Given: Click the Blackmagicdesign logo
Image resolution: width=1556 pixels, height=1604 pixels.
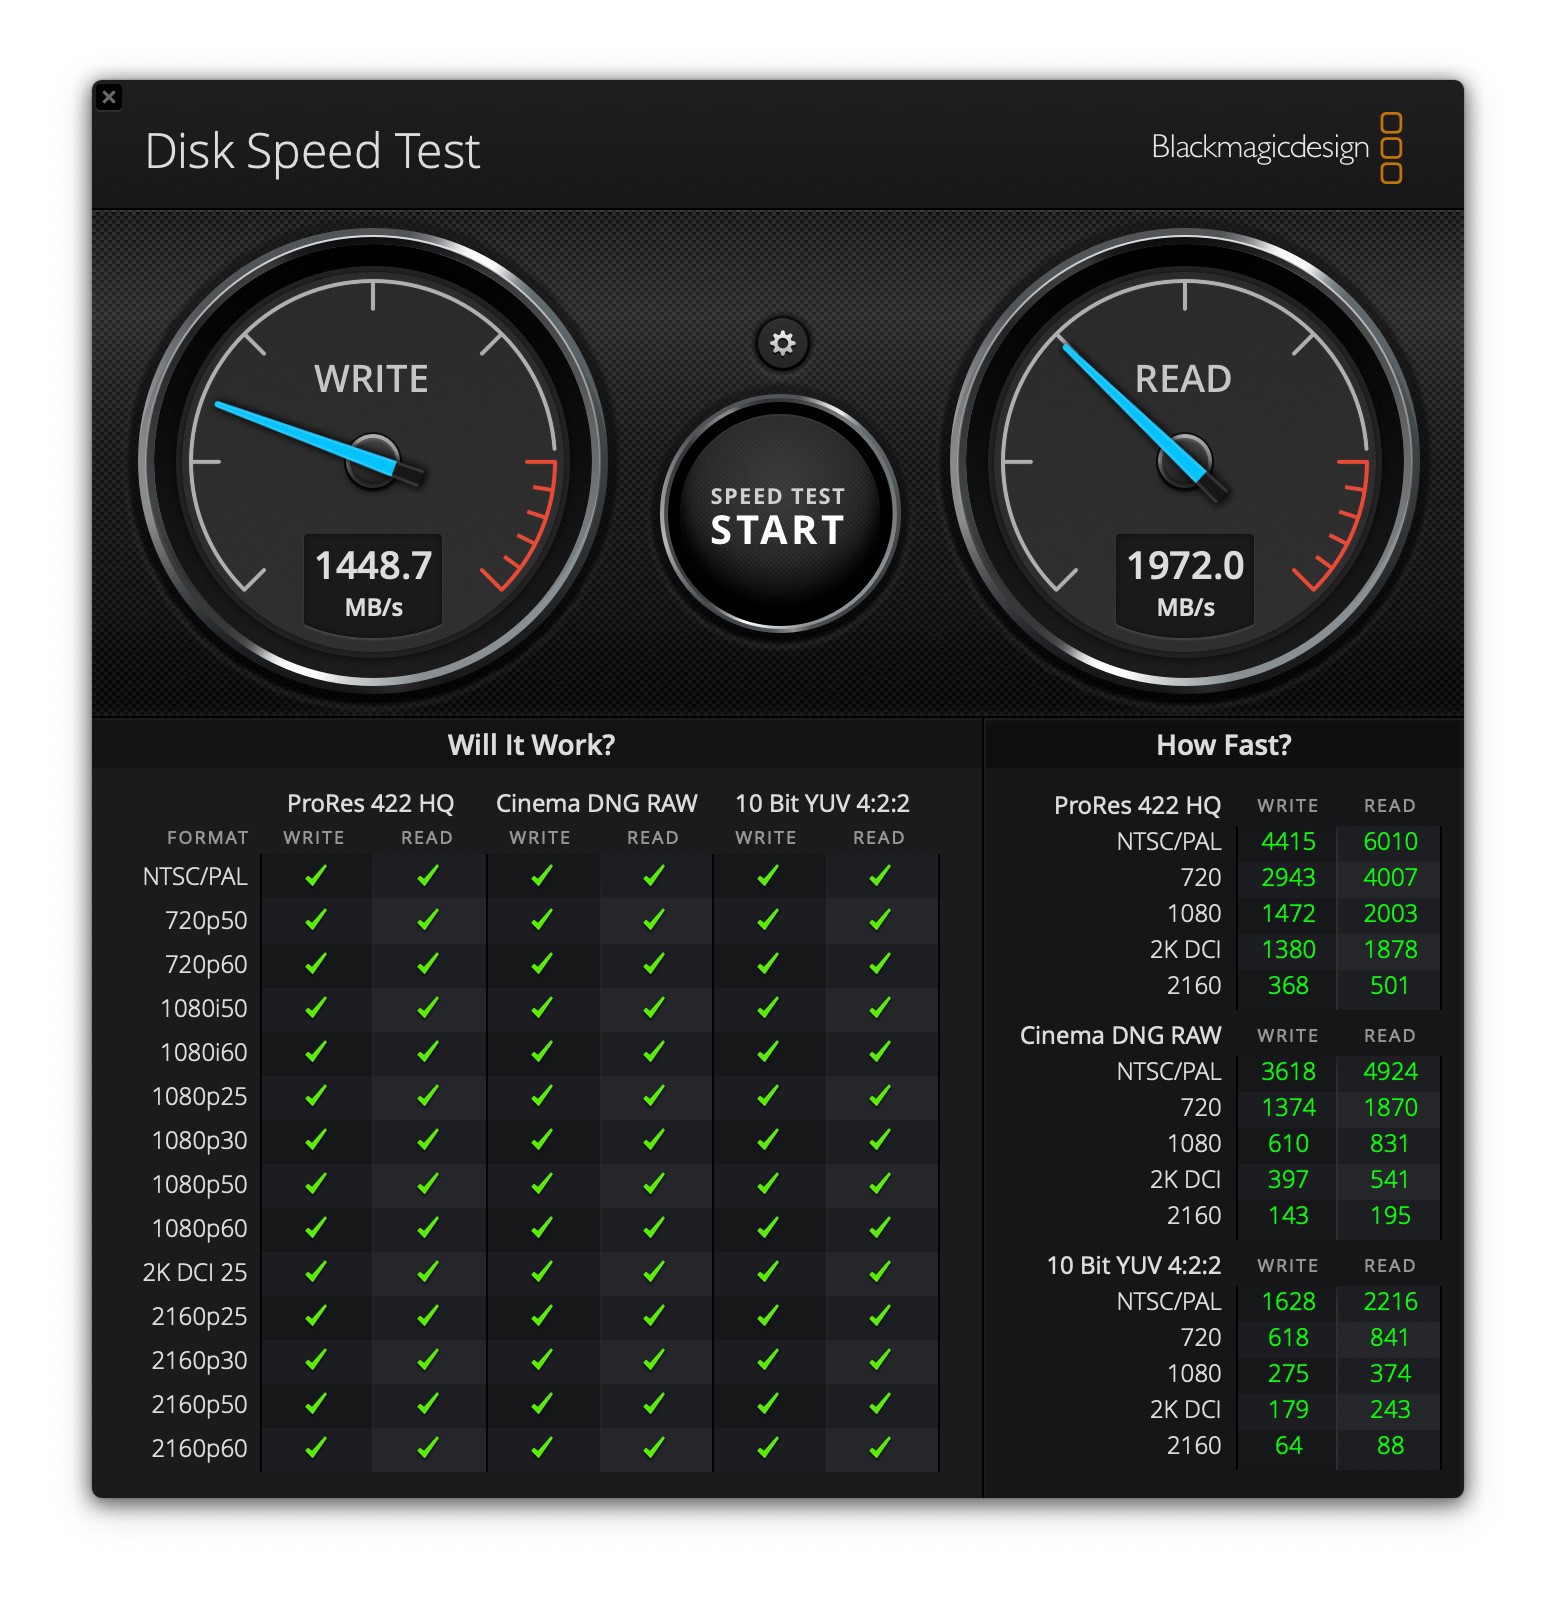Looking at the screenshot, I should click(x=1277, y=148).
